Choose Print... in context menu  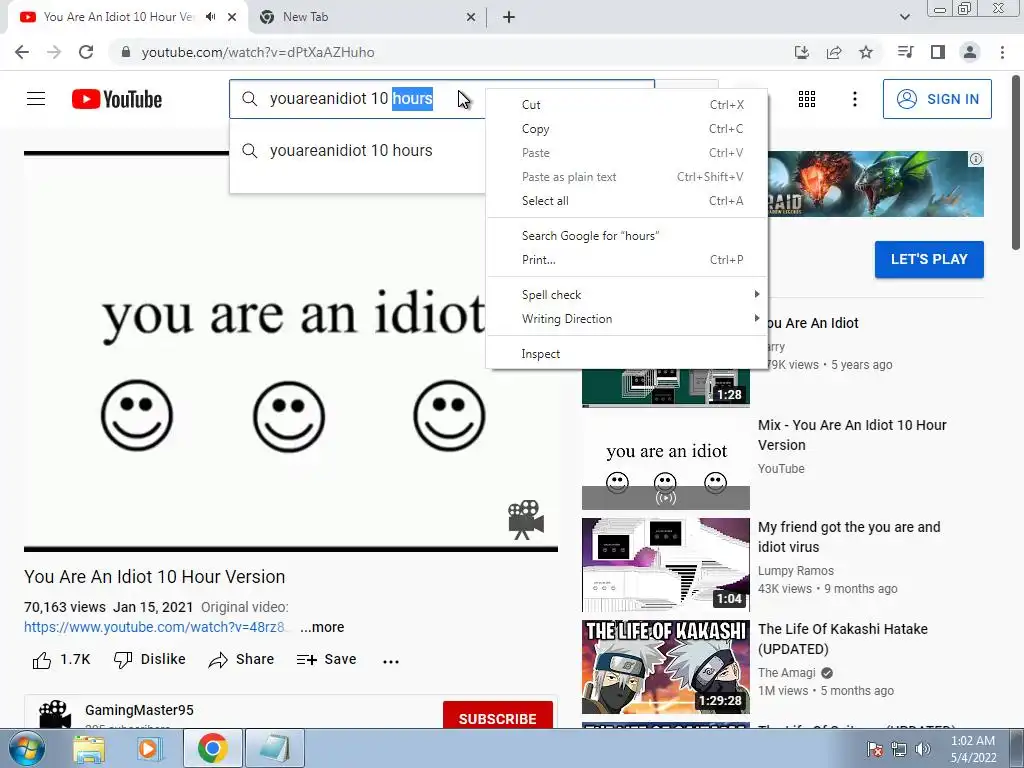tap(627, 260)
